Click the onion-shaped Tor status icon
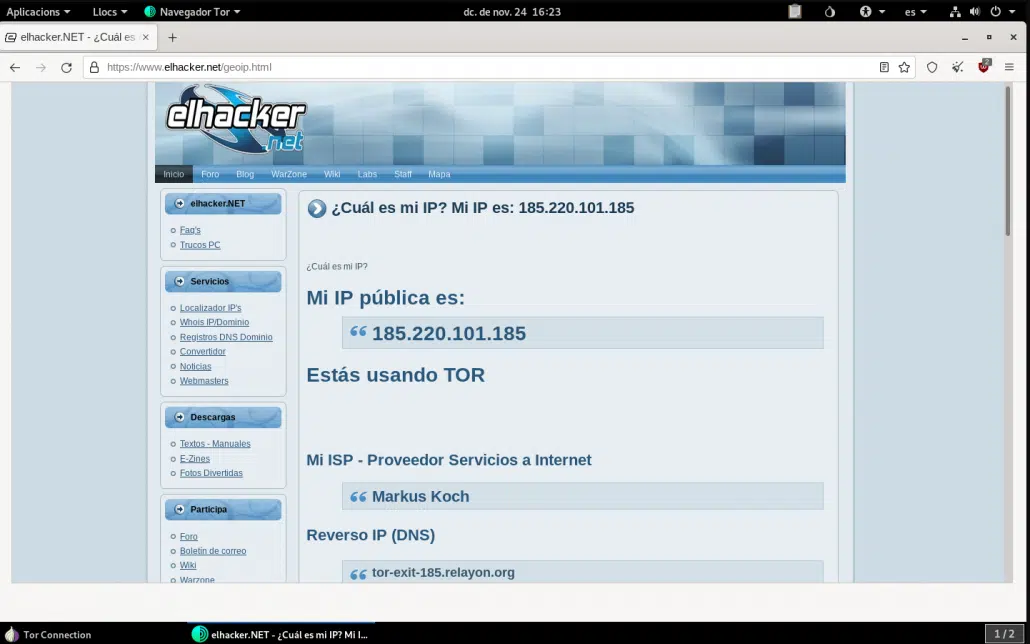Image resolution: width=1030 pixels, height=644 pixels. pyautogui.click(x=830, y=12)
